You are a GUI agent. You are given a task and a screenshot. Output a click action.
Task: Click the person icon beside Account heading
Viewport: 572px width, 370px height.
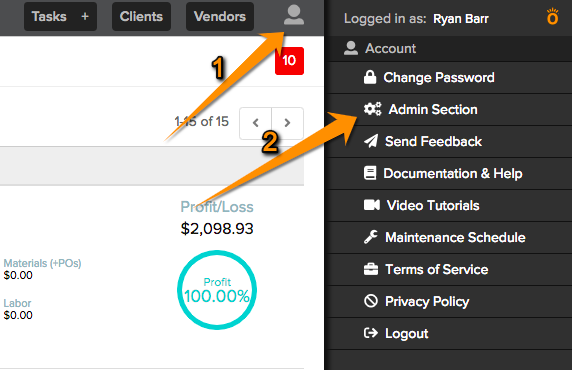click(x=351, y=48)
